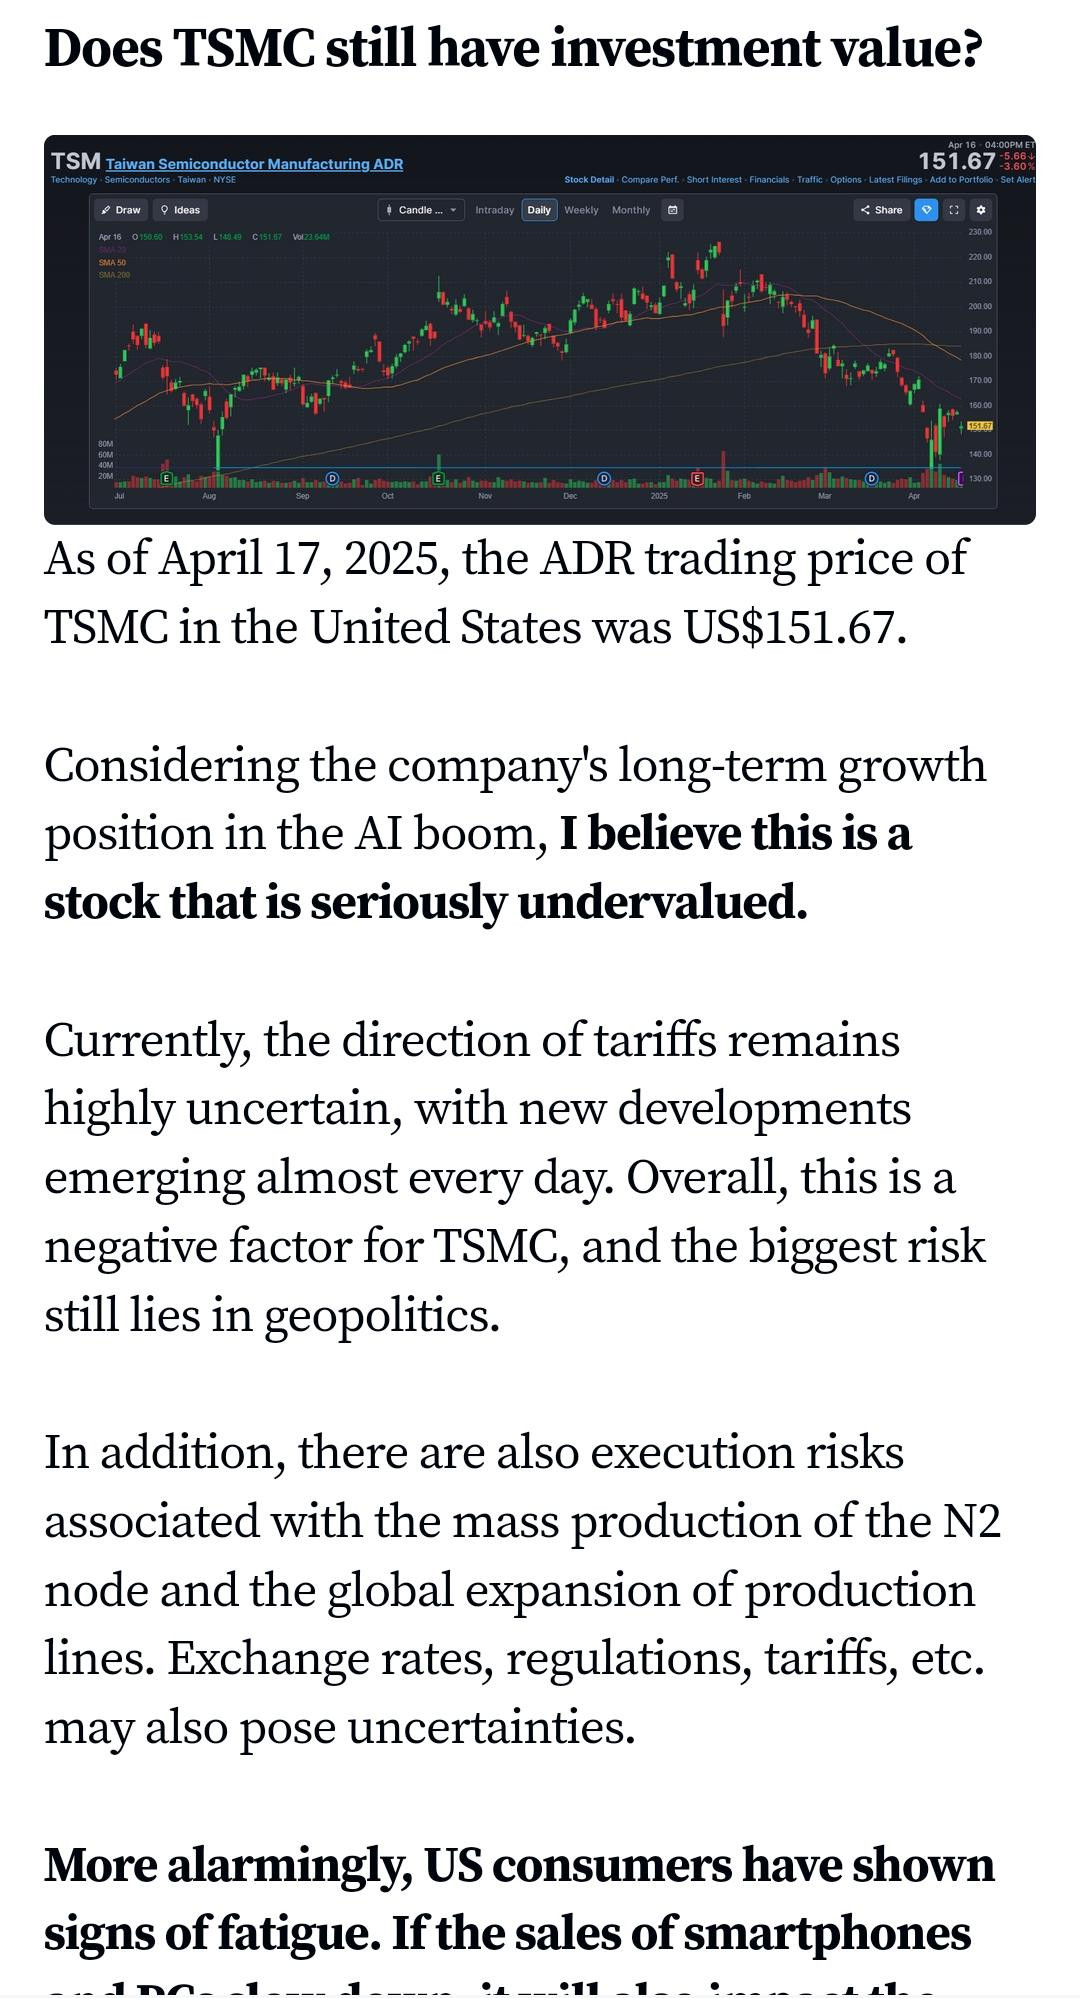Open the Ideas lightbulb button
The width and height of the screenshot is (1080, 1998).
coord(180,210)
